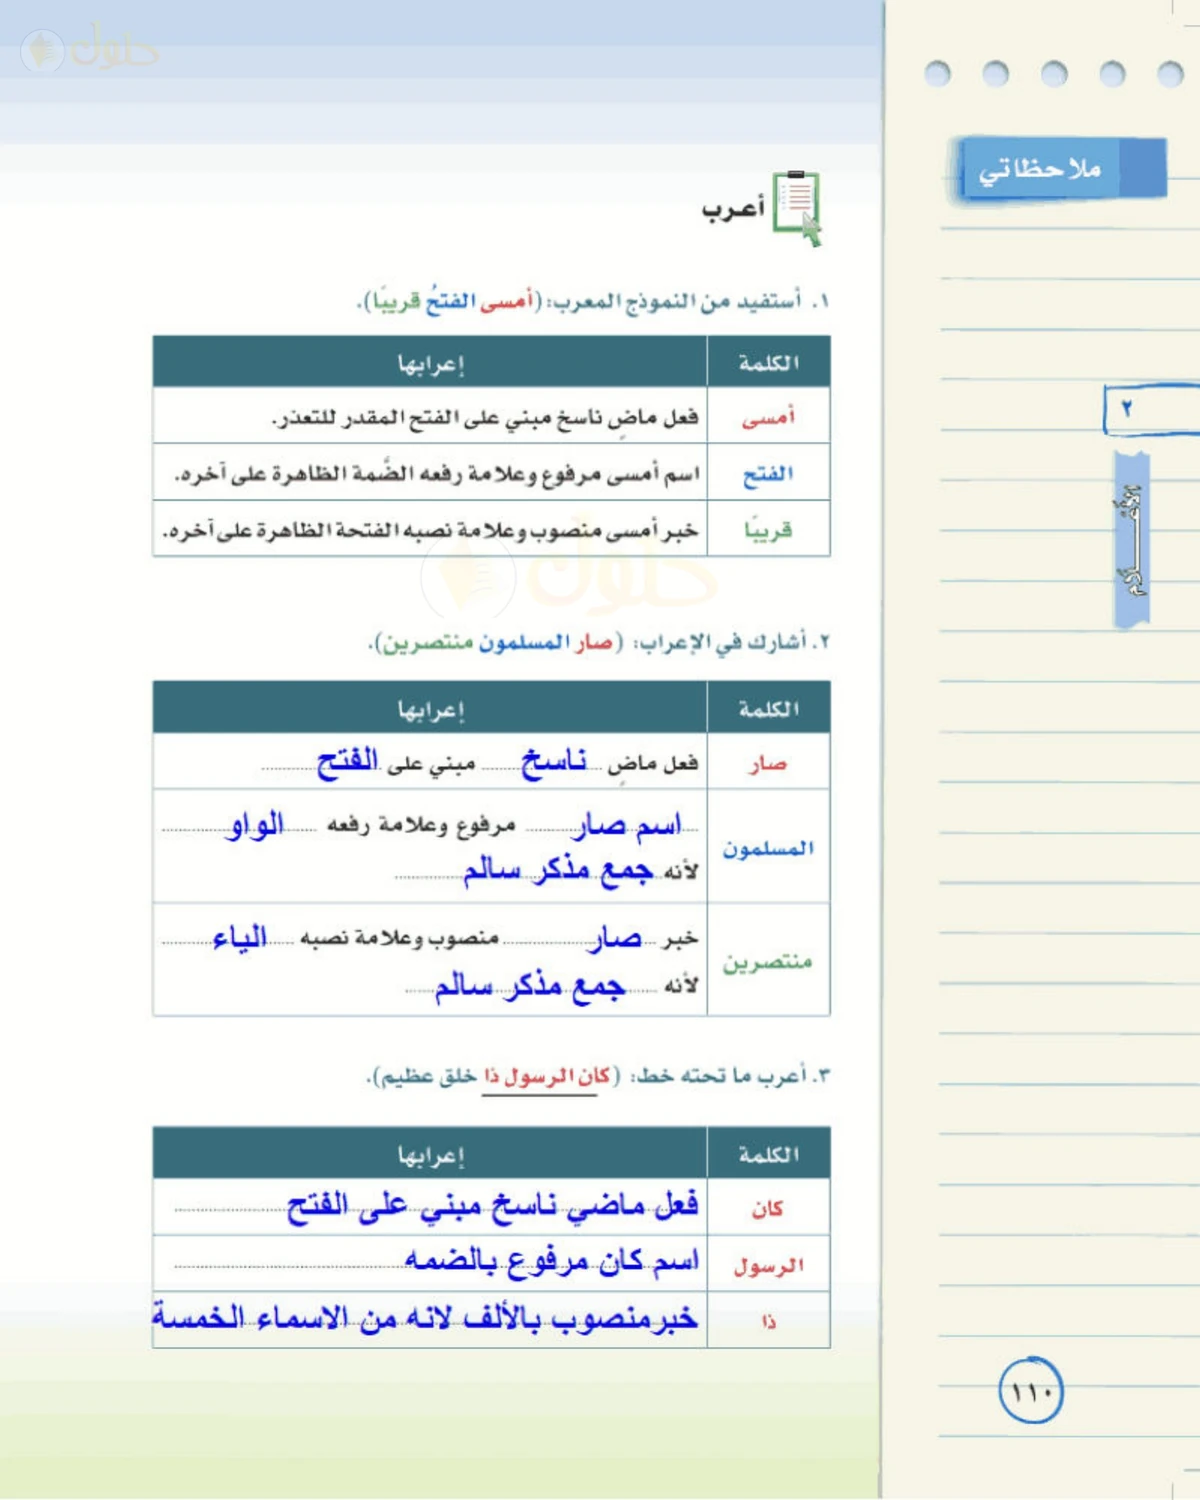
Task: Click the first table's الكلمة header
Action: (x=769, y=362)
